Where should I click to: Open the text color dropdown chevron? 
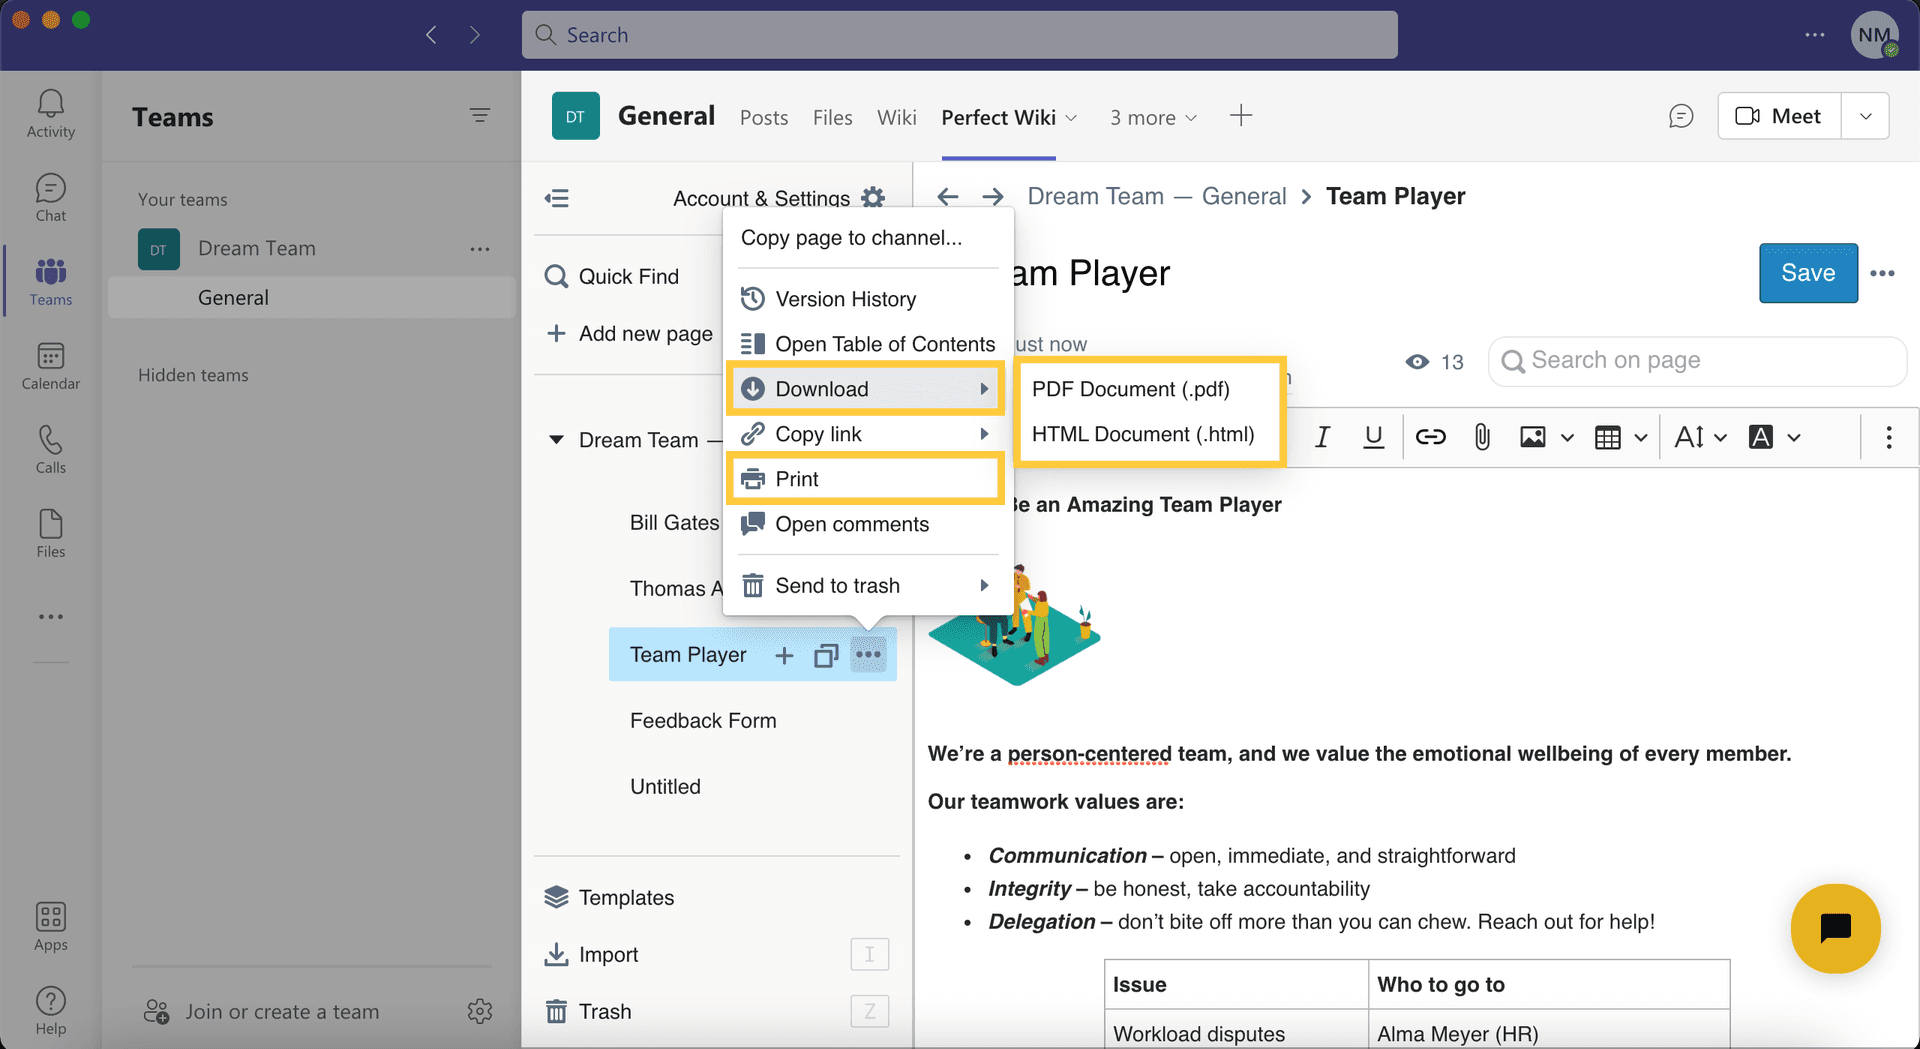(x=1793, y=437)
